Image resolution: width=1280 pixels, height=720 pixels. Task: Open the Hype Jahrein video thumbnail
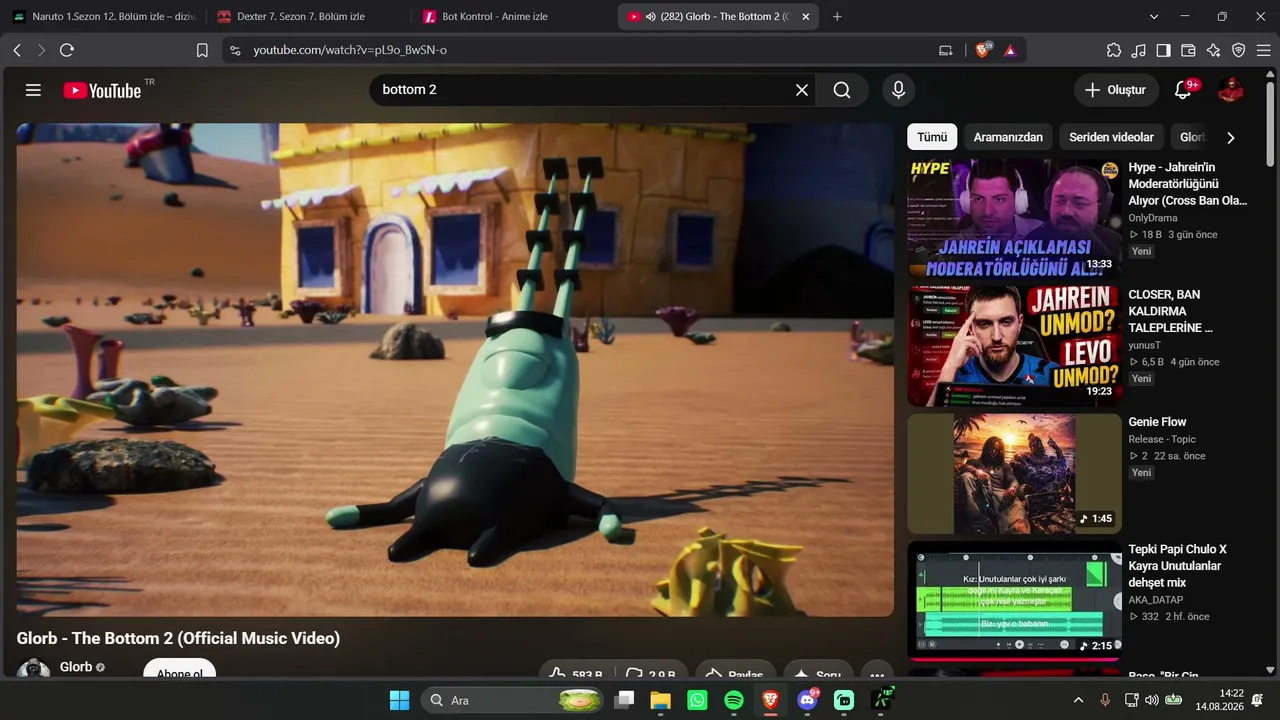[x=1014, y=218]
